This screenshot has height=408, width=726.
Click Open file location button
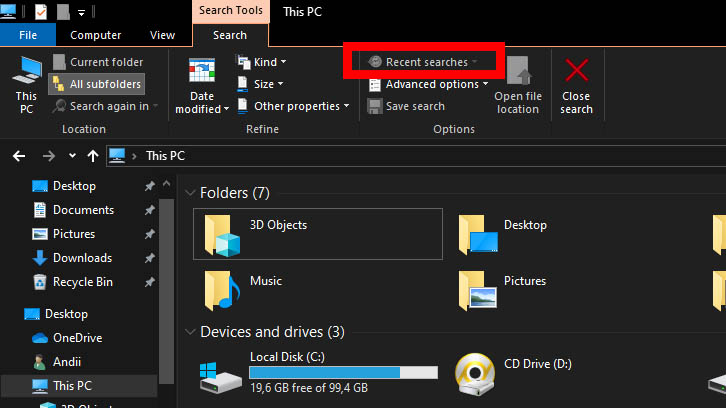(518, 85)
